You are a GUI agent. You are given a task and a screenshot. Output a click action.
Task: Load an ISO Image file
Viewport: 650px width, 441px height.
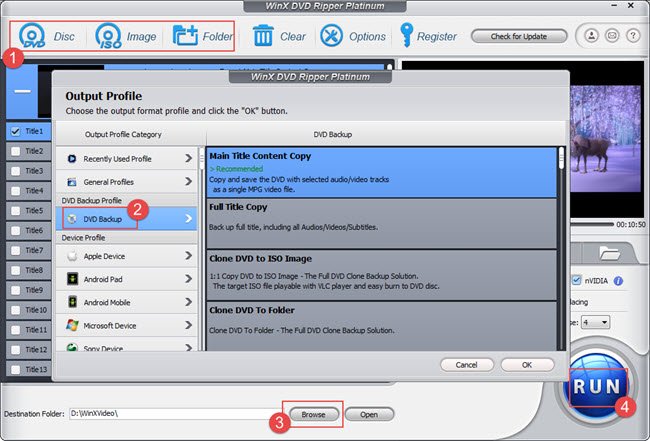click(109, 36)
